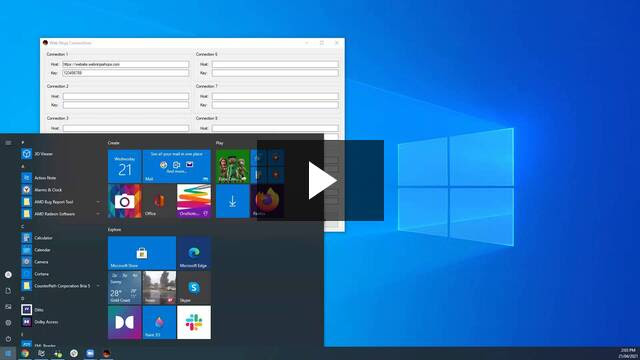Screen dimensions: 640x360
Task: Expand the Start menu hamburger button
Action: tap(8, 143)
